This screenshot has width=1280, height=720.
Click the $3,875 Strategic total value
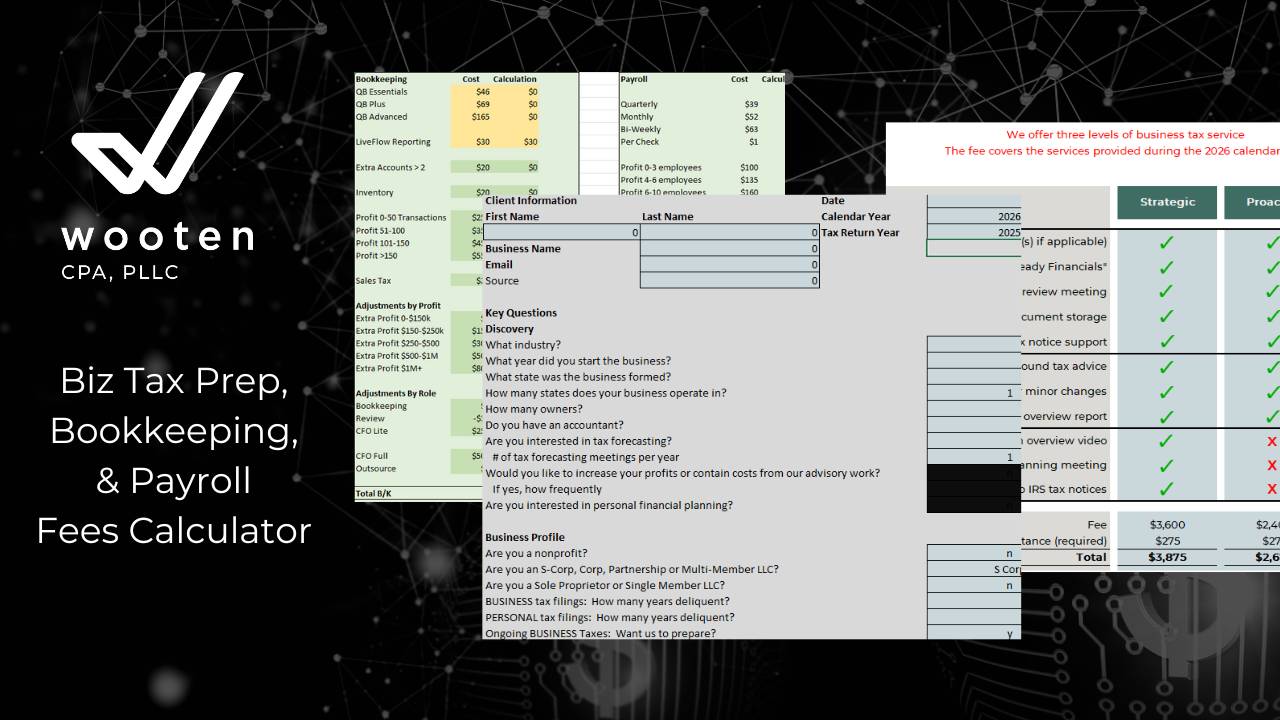1167,557
